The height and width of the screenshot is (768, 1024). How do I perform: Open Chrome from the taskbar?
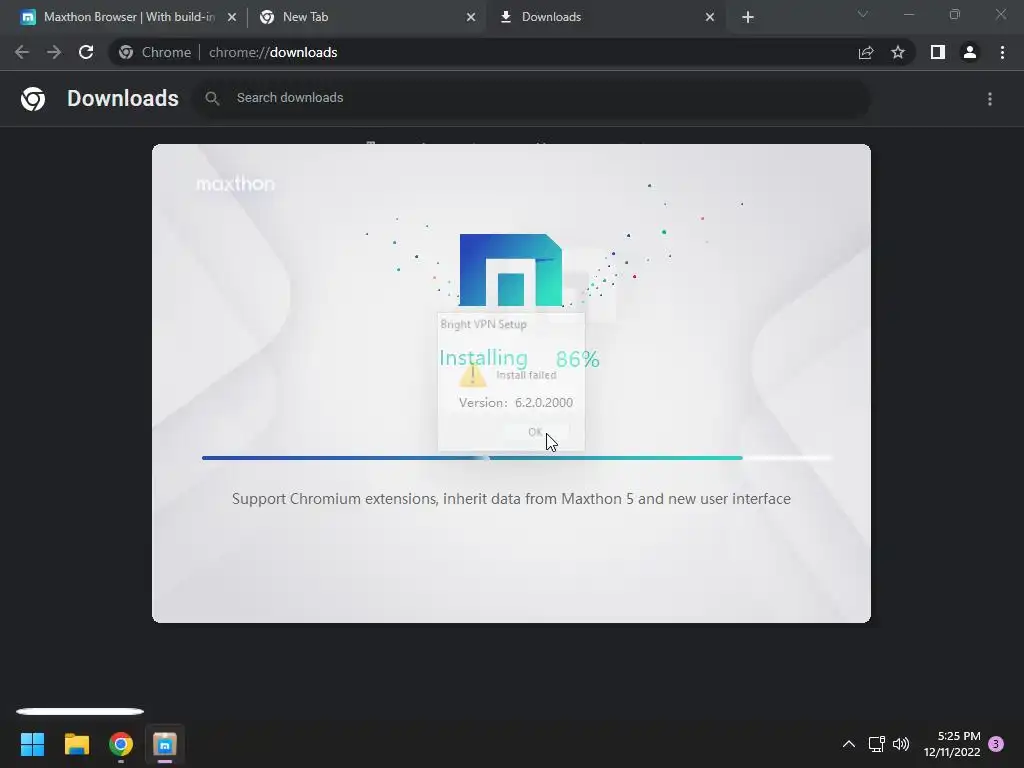(121, 744)
